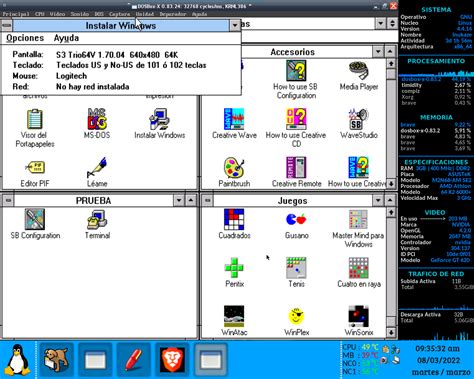
Task: Launch Terminal in PRUEBA group
Action: [x=97, y=219]
